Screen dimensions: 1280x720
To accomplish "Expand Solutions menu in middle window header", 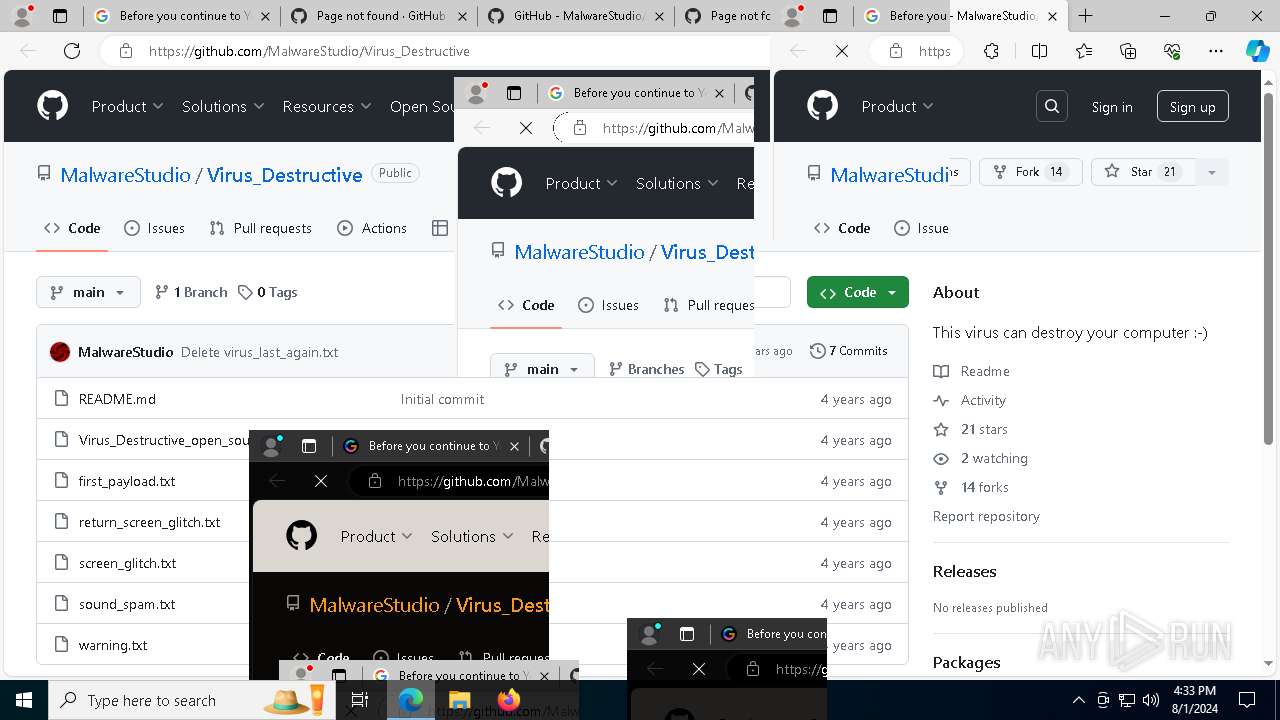I will pyautogui.click(x=677, y=183).
